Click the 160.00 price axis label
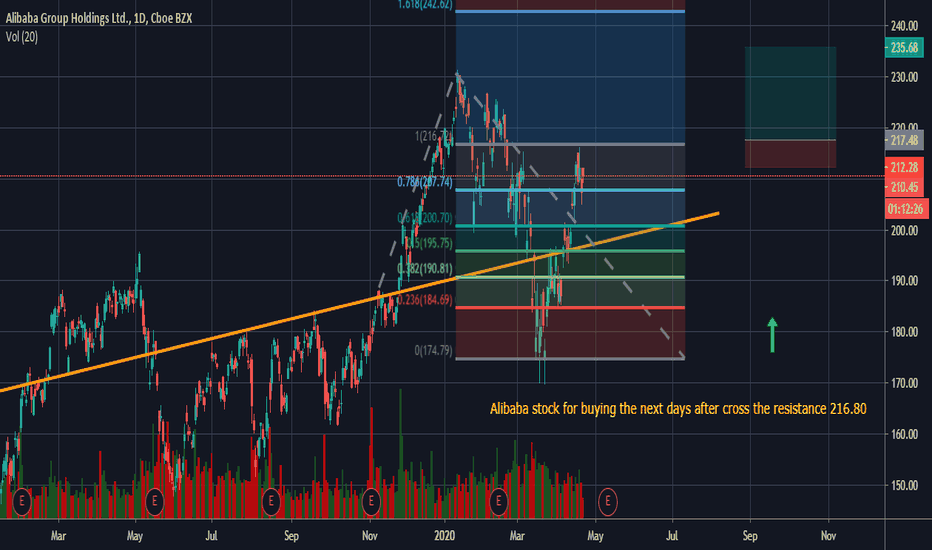 pos(904,434)
